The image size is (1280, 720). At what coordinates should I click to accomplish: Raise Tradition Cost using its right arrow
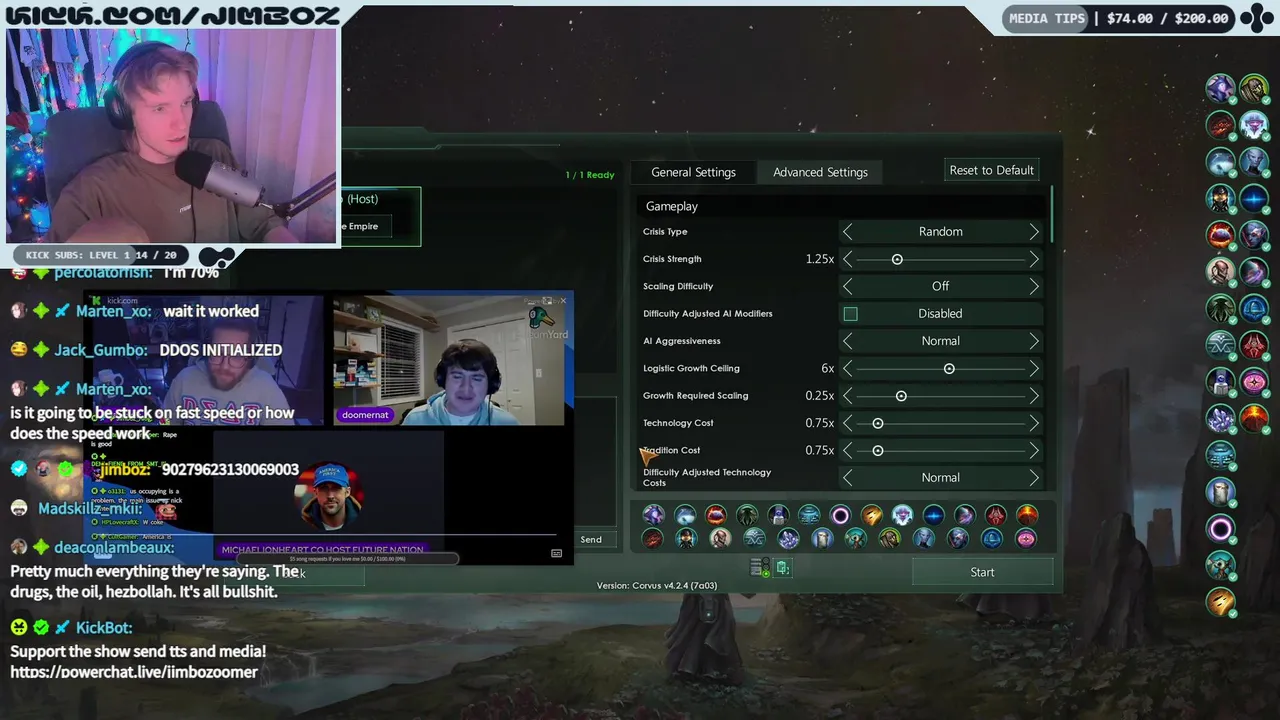(1034, 451)
